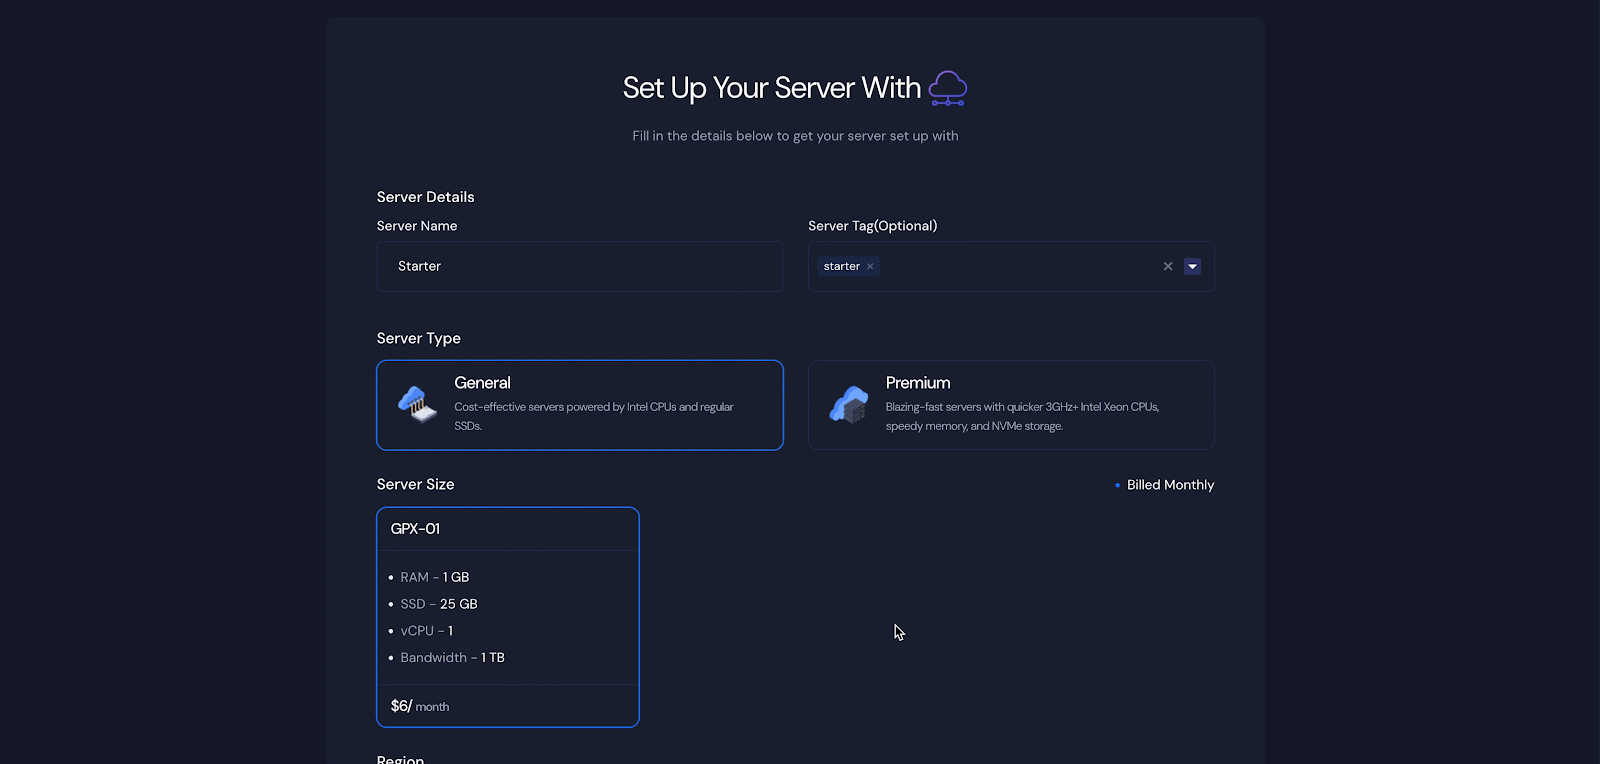Click the Billed Monthly label
Viewport: 1600px width, 764px height.
[x=1170, y=485]
